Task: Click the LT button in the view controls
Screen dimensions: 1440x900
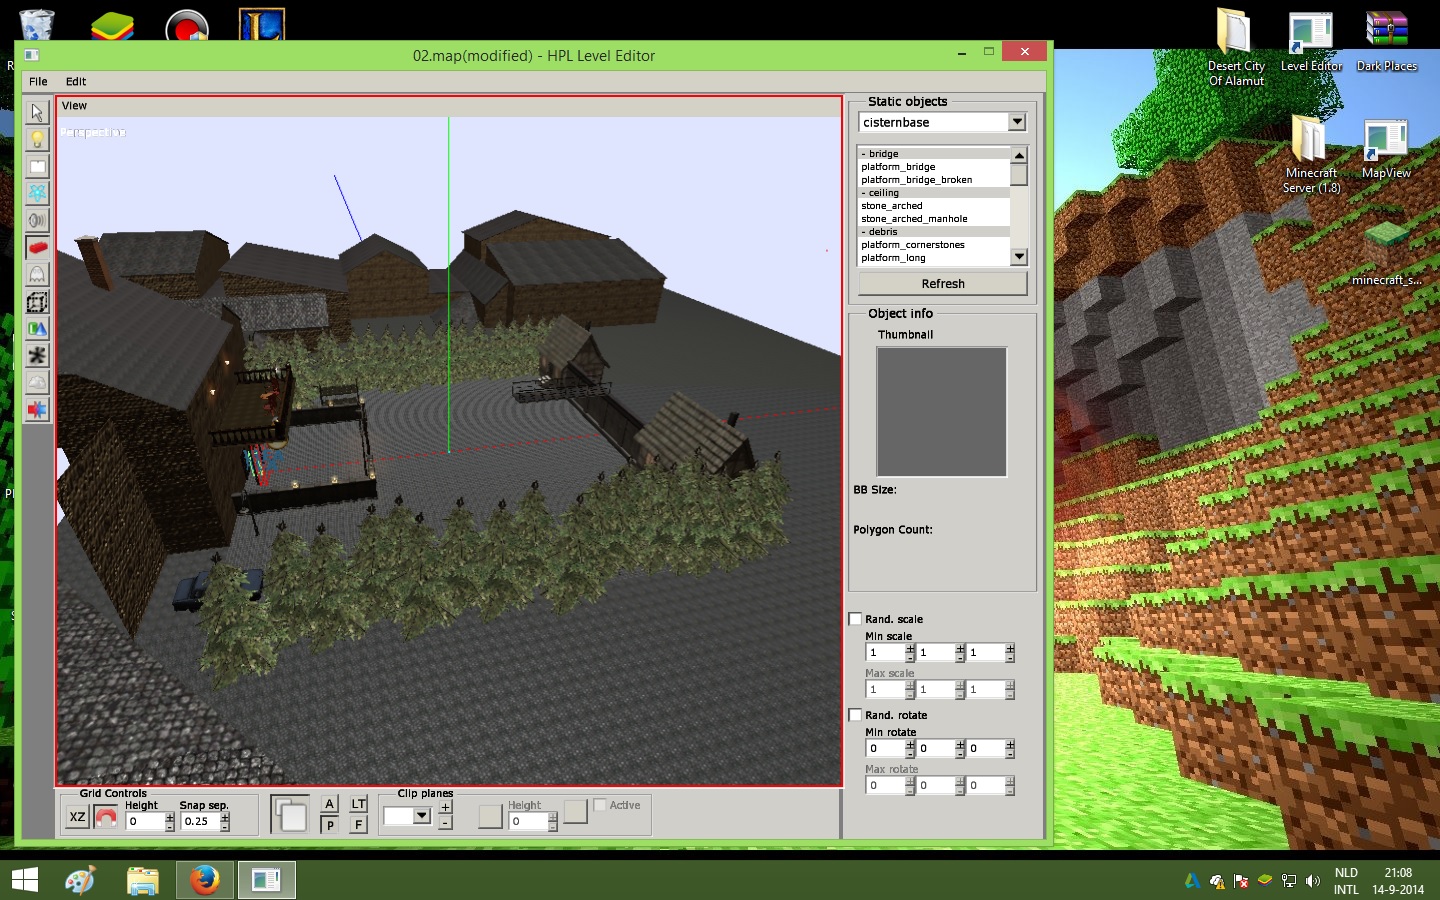Action: point(359,804)
